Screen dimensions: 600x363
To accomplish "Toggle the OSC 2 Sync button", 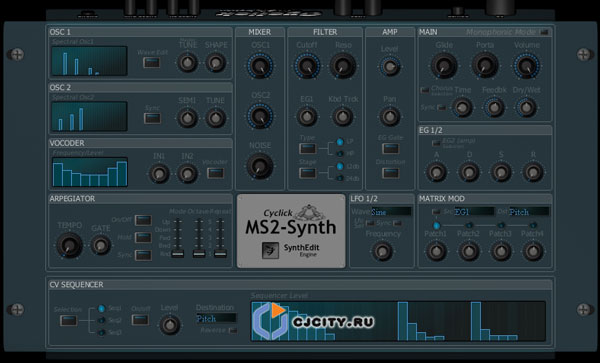I will coord(152,118).
